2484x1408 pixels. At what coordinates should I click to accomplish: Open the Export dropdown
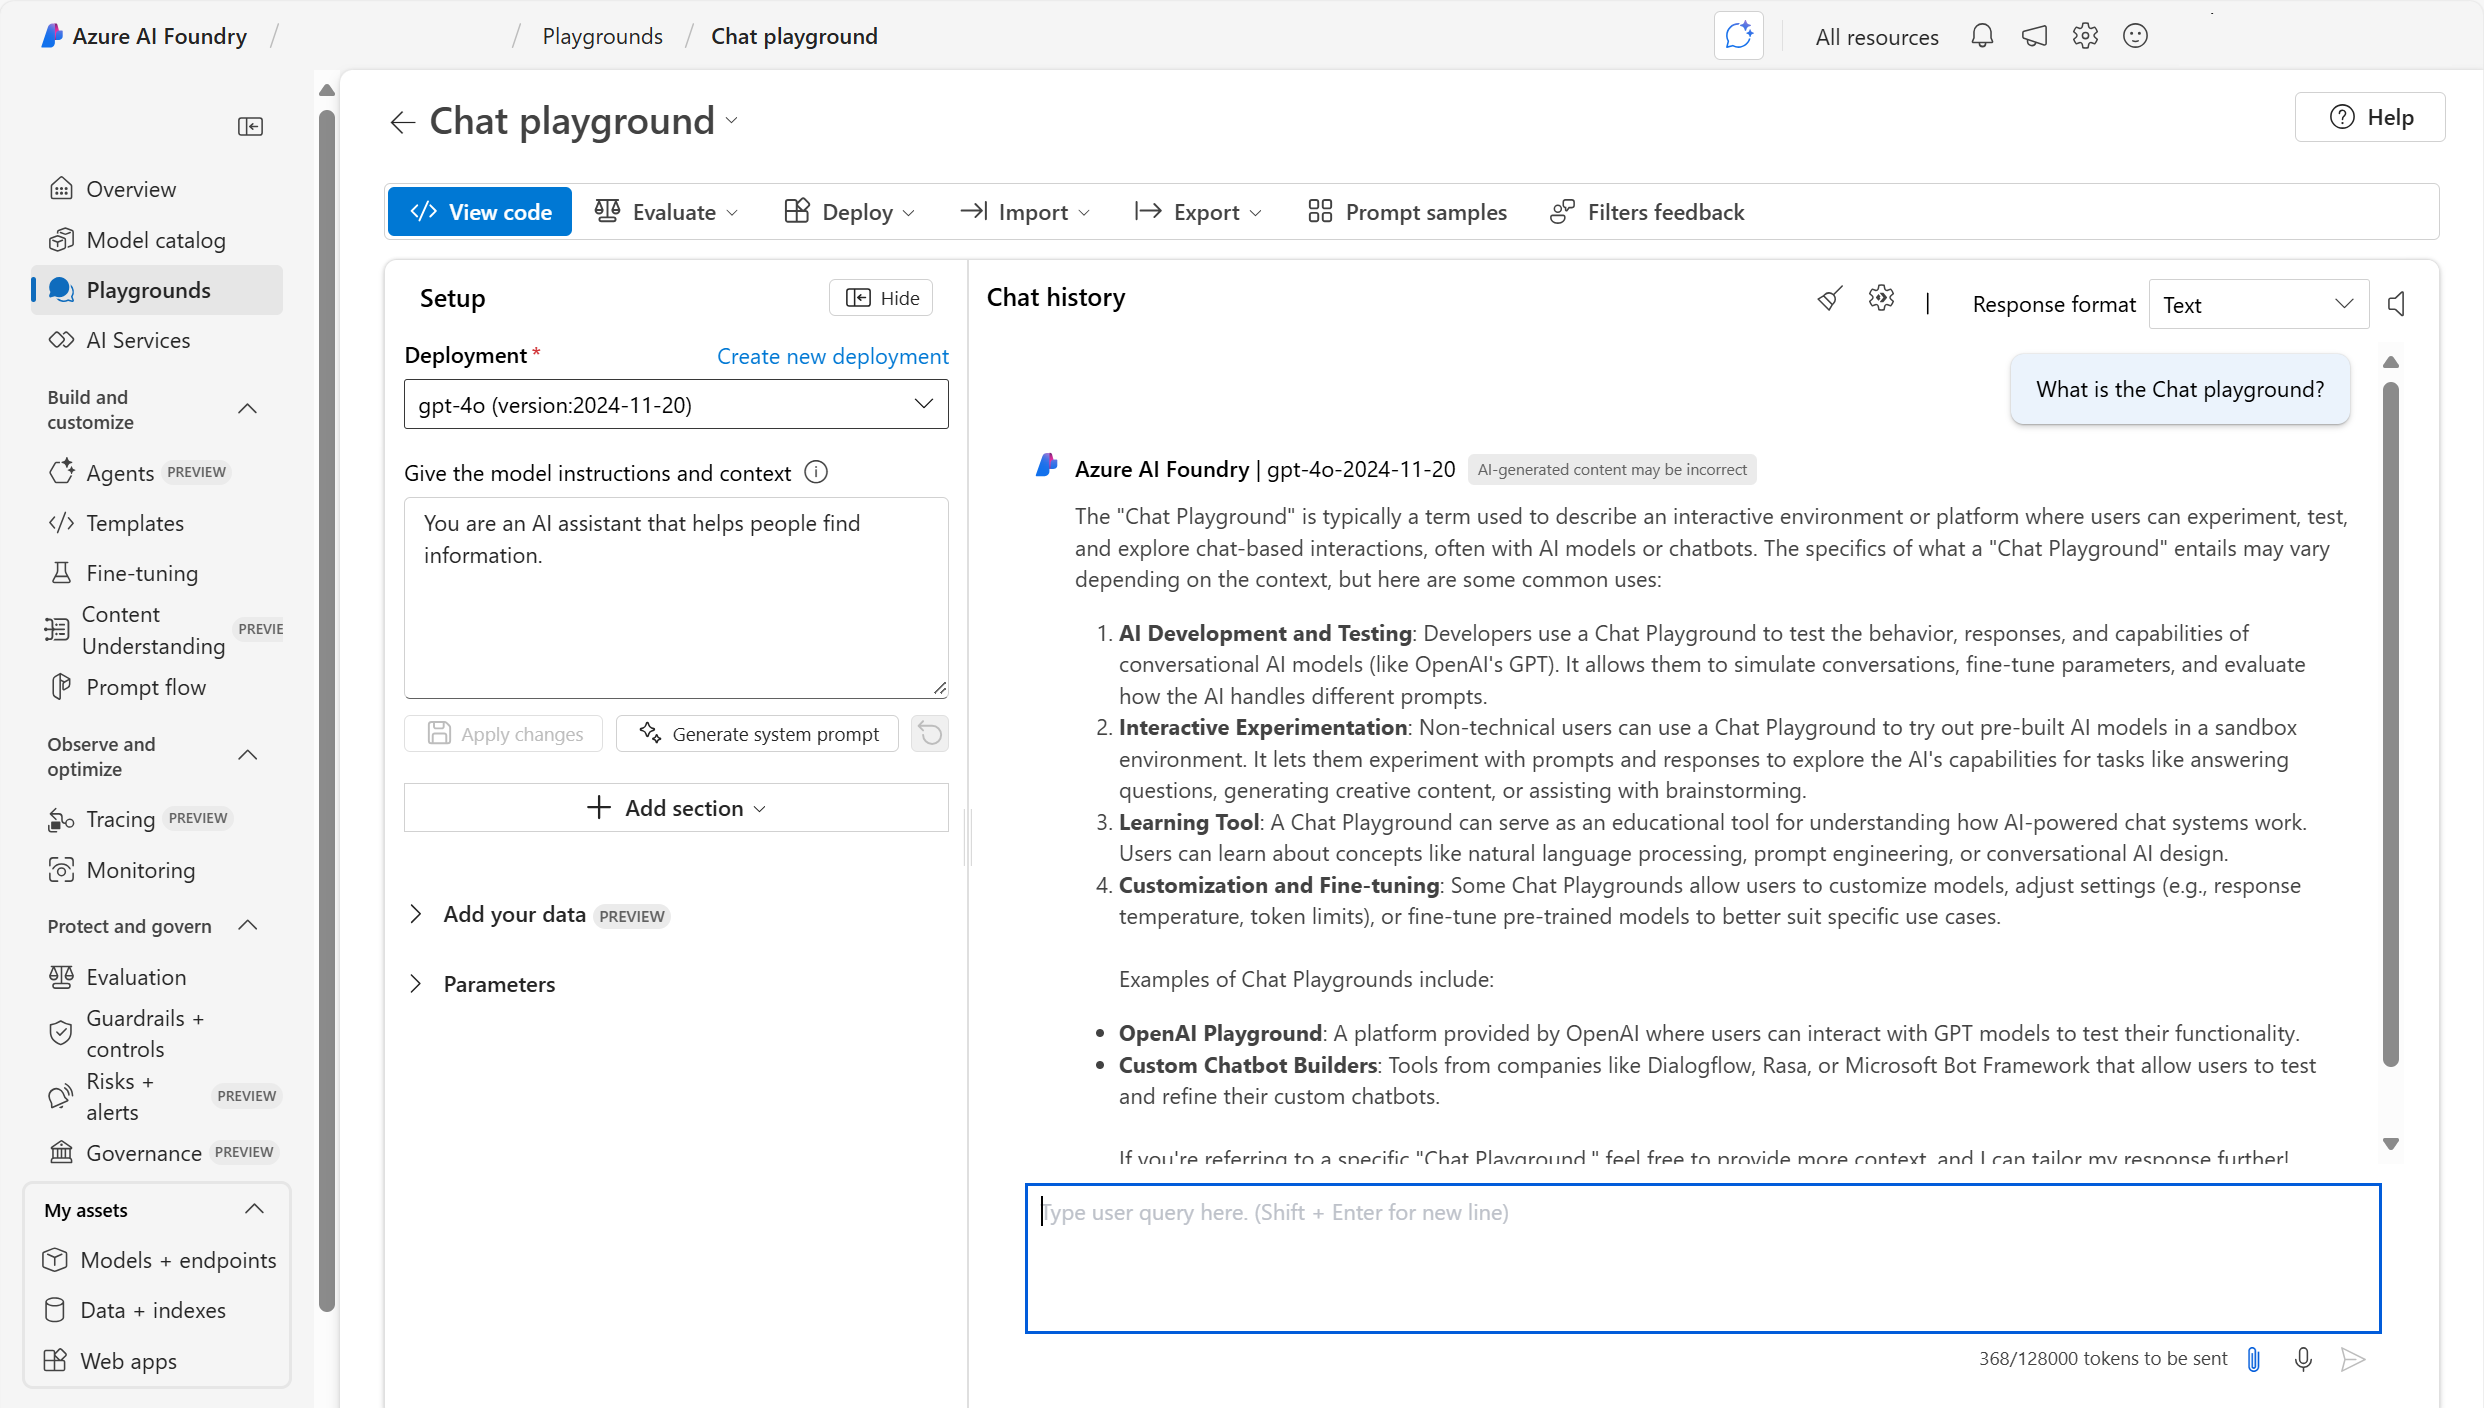tap(1198, 212)
